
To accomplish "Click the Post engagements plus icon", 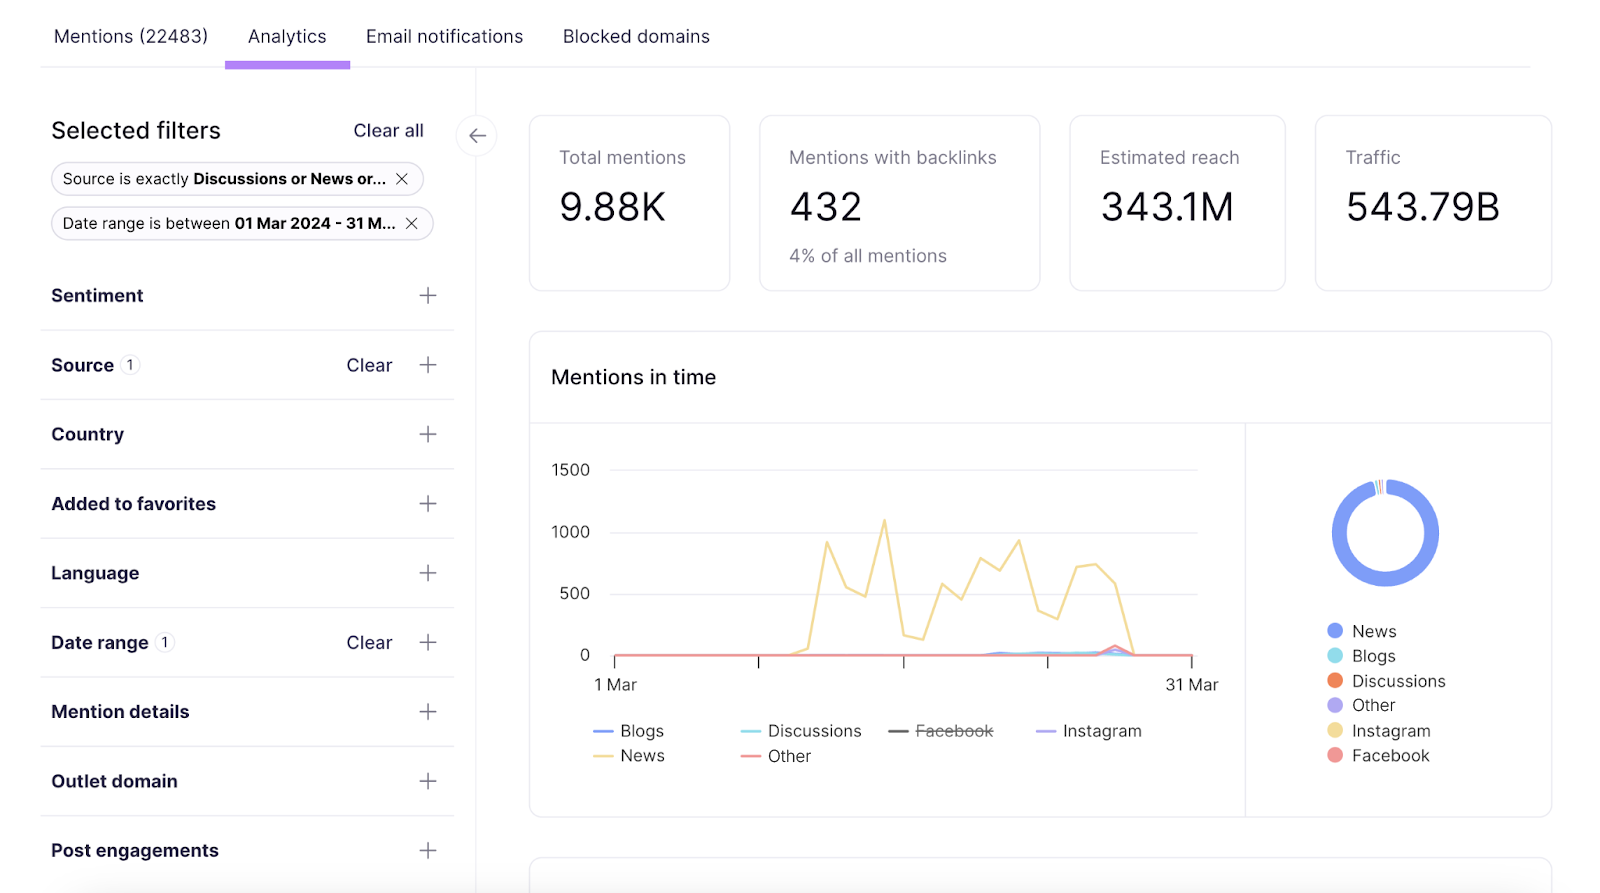I will tap(427, 851).
